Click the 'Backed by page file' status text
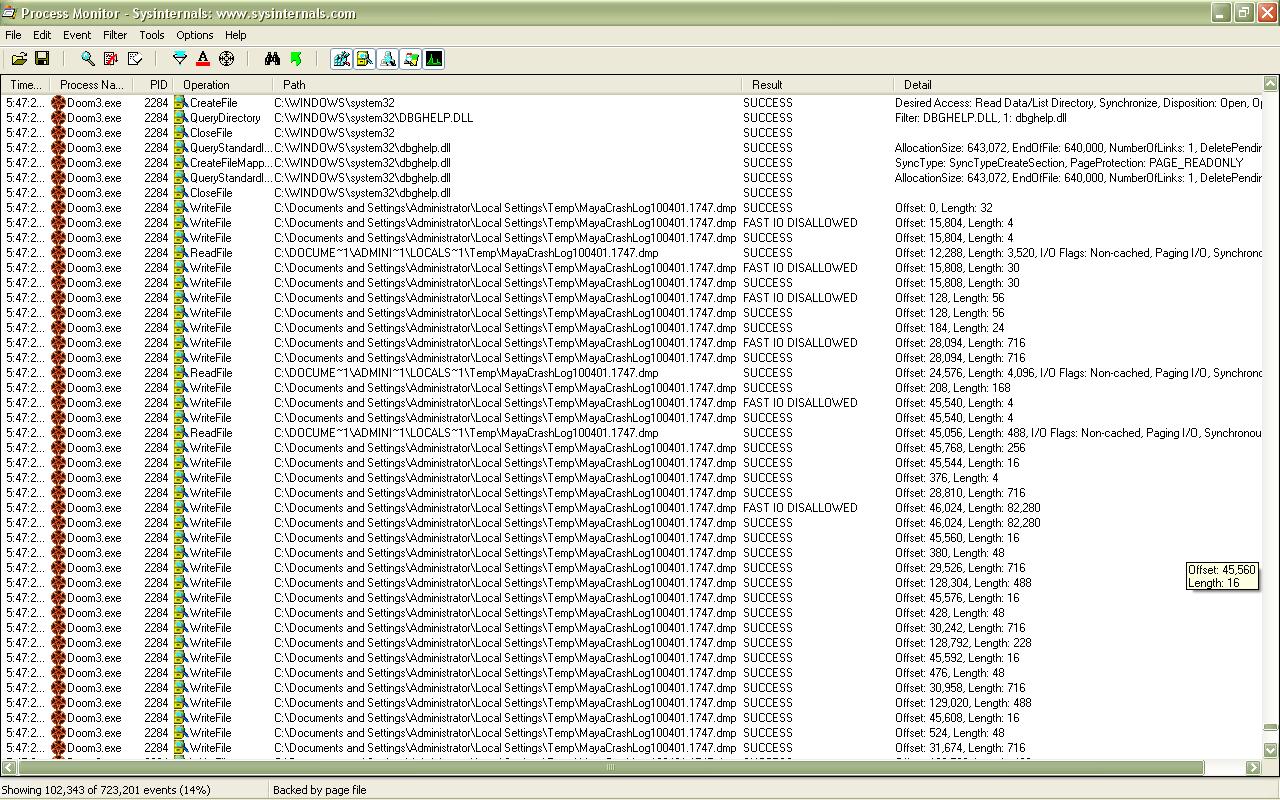 tap(320, 790)
